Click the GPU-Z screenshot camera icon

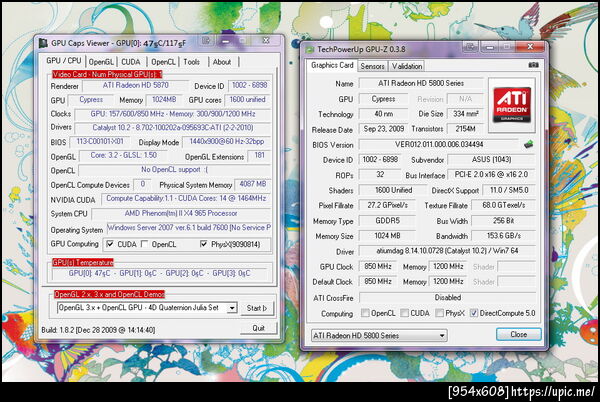click(x=533, y=65)
